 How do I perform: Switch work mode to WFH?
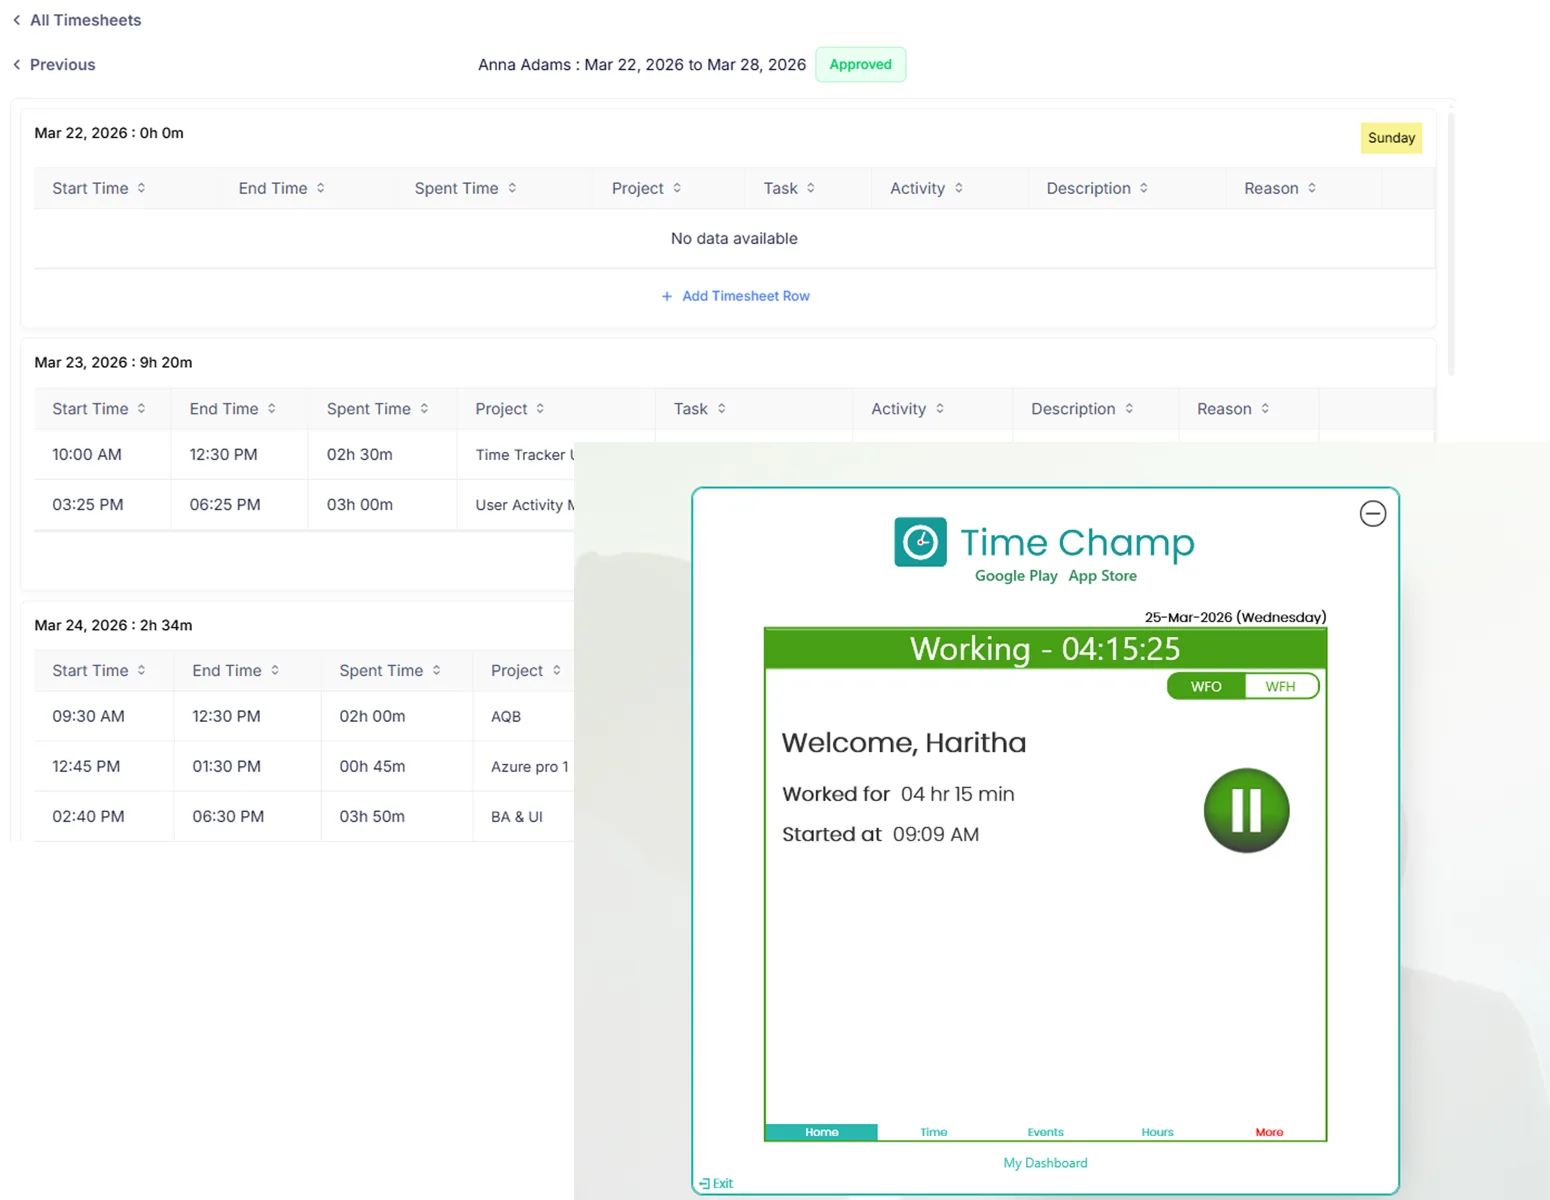point(1280,686)
